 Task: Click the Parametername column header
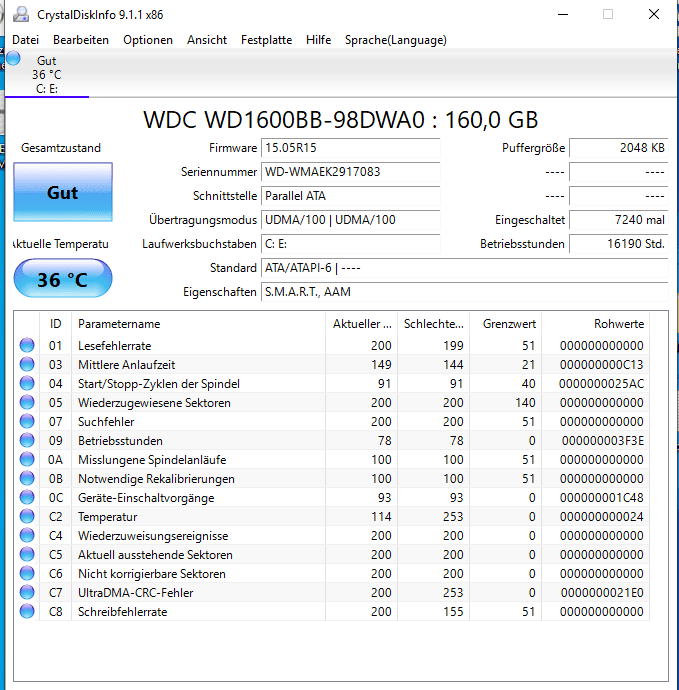198,324
